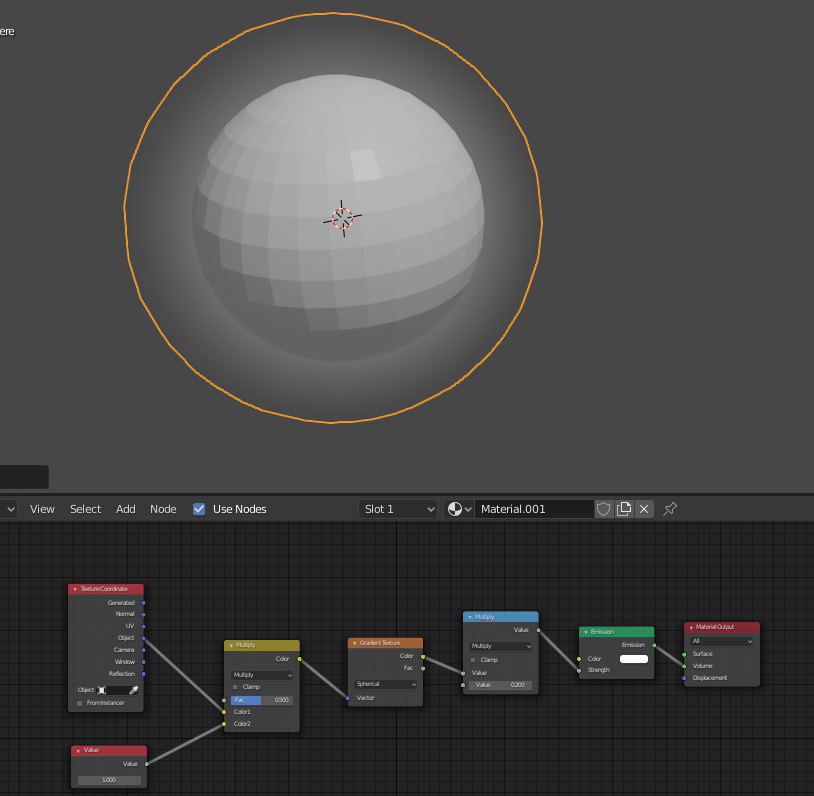
Task: Collapse the Emission node header
Action: tap(586, 632)
